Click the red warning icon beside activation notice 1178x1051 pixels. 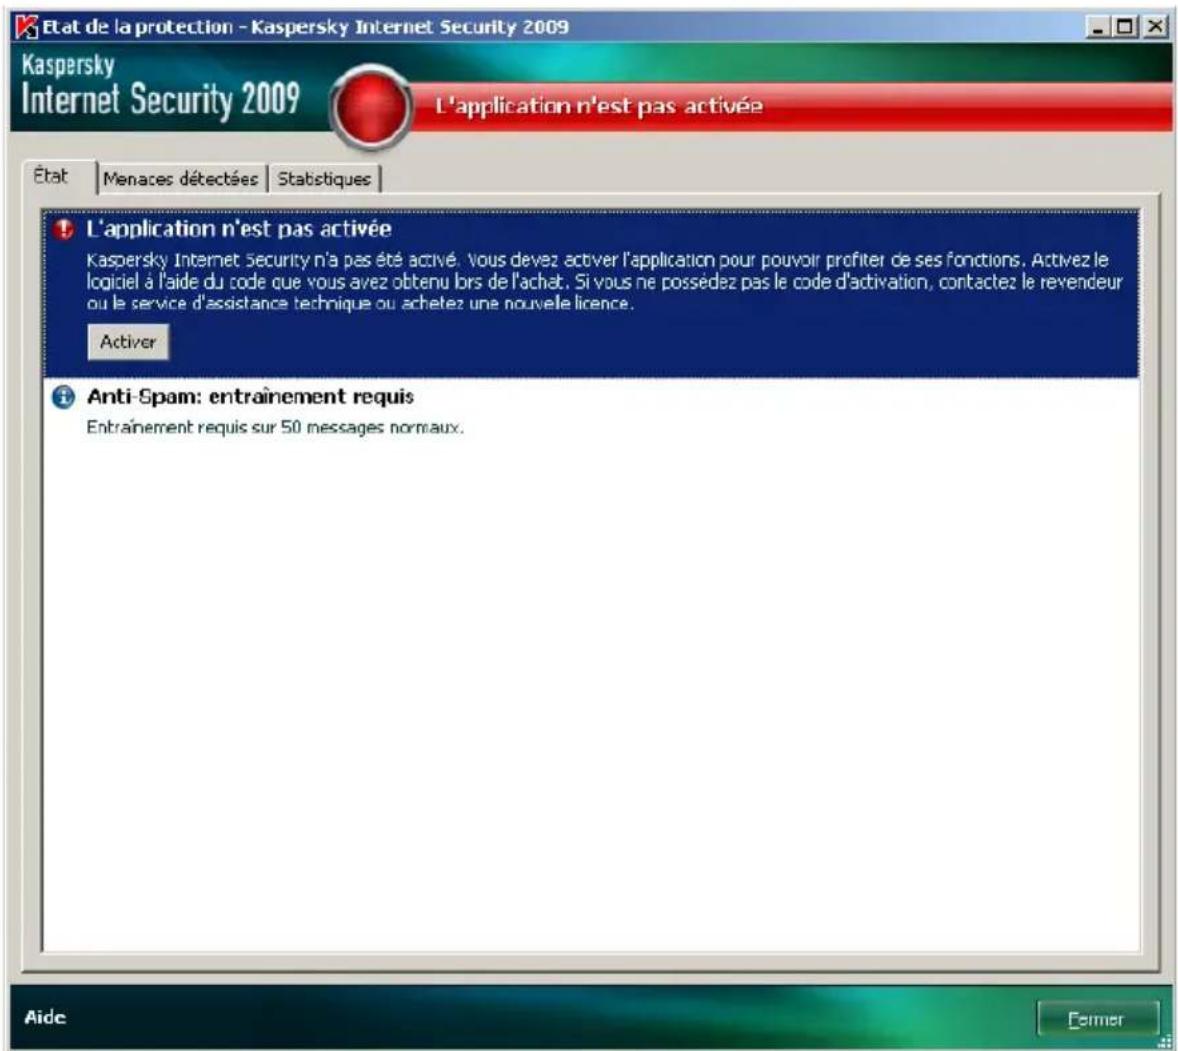[x=64, y=228]
